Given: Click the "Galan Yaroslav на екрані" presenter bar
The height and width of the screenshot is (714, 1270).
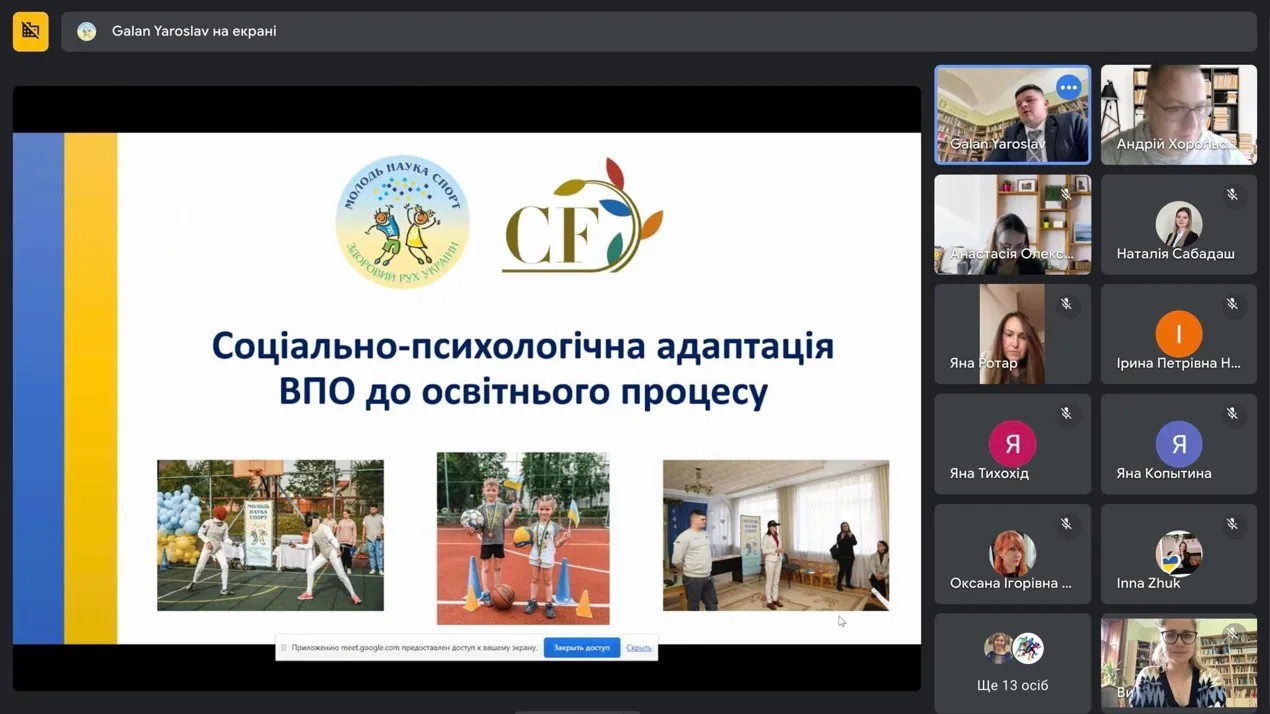Looking at the screenshot, I should (x=658, y=31).
